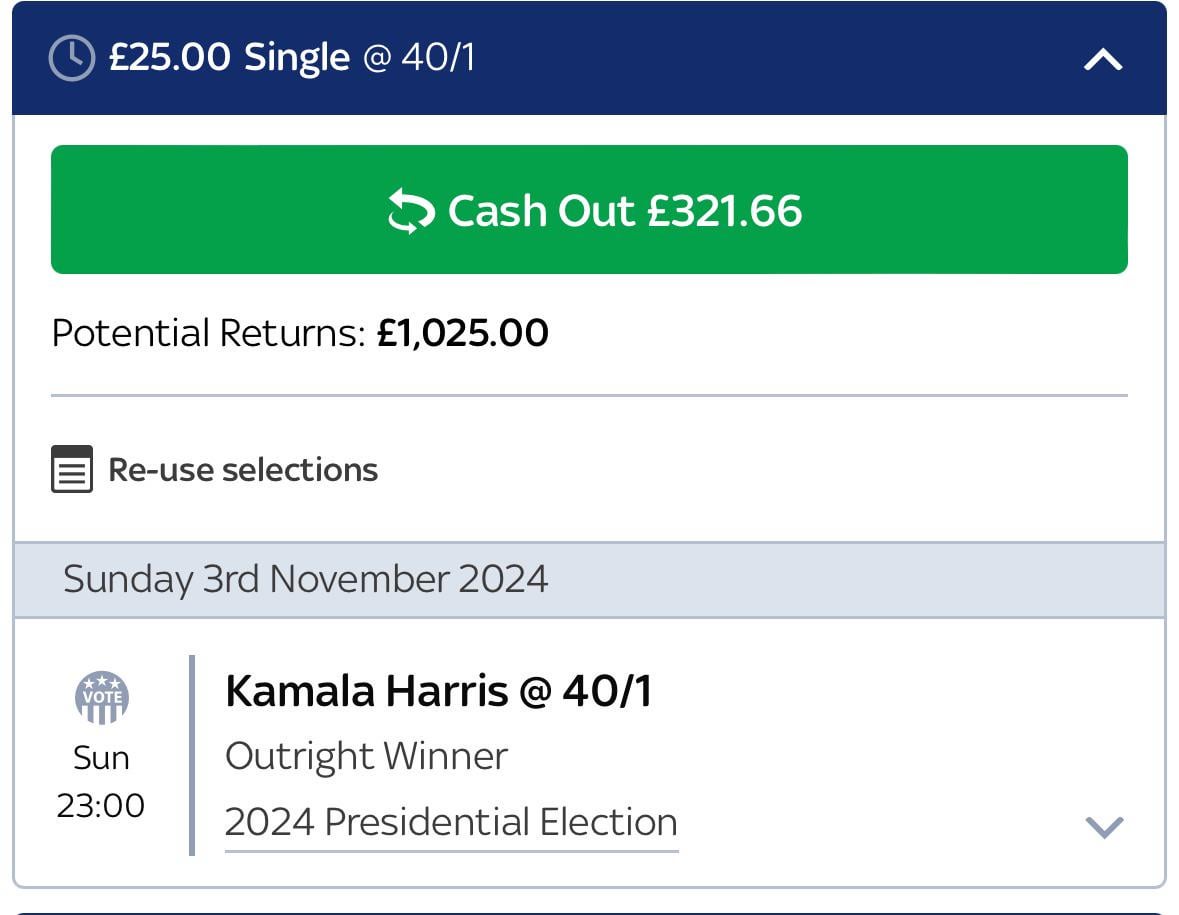Viewport: 1179px width, 915px height.
Task: Click the Outright Winner market label
Action: point(366,756)
